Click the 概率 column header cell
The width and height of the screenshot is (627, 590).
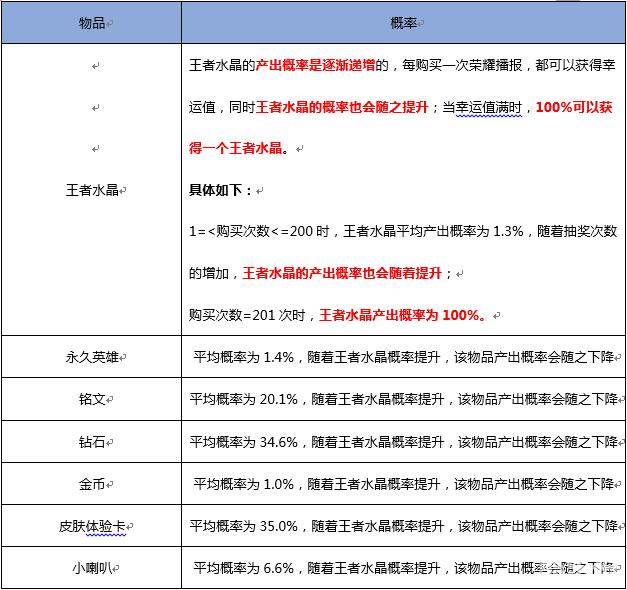(402, 22)
